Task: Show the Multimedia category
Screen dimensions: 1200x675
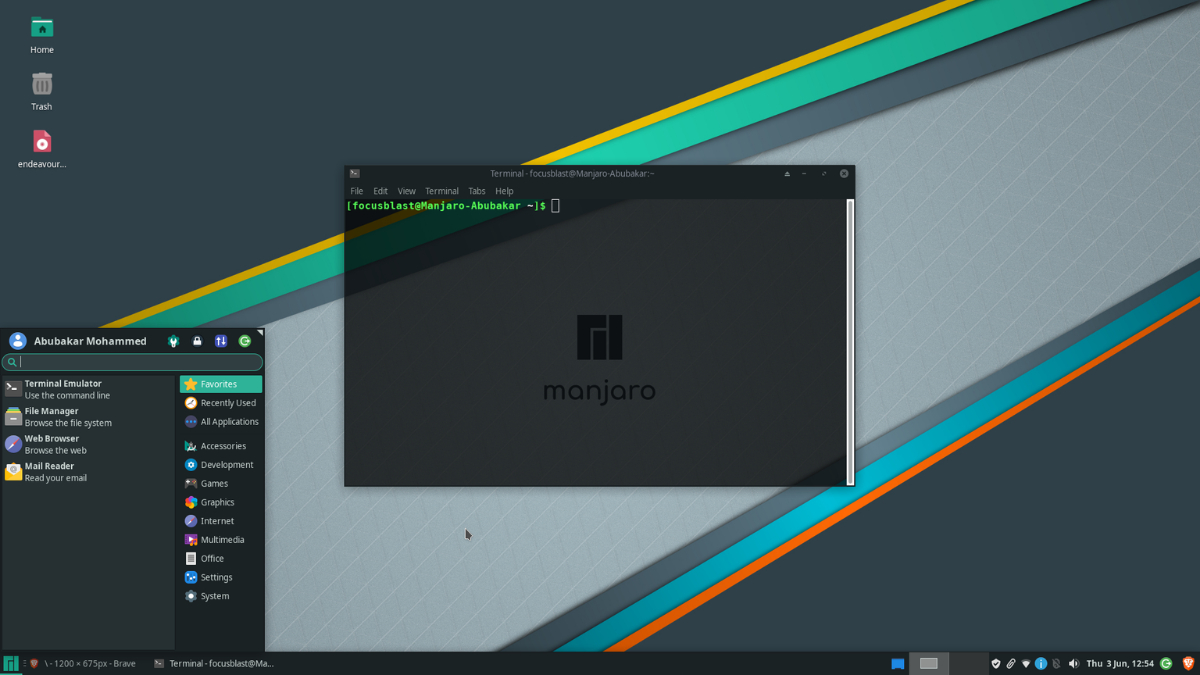Action: click(x=221, y=540)
